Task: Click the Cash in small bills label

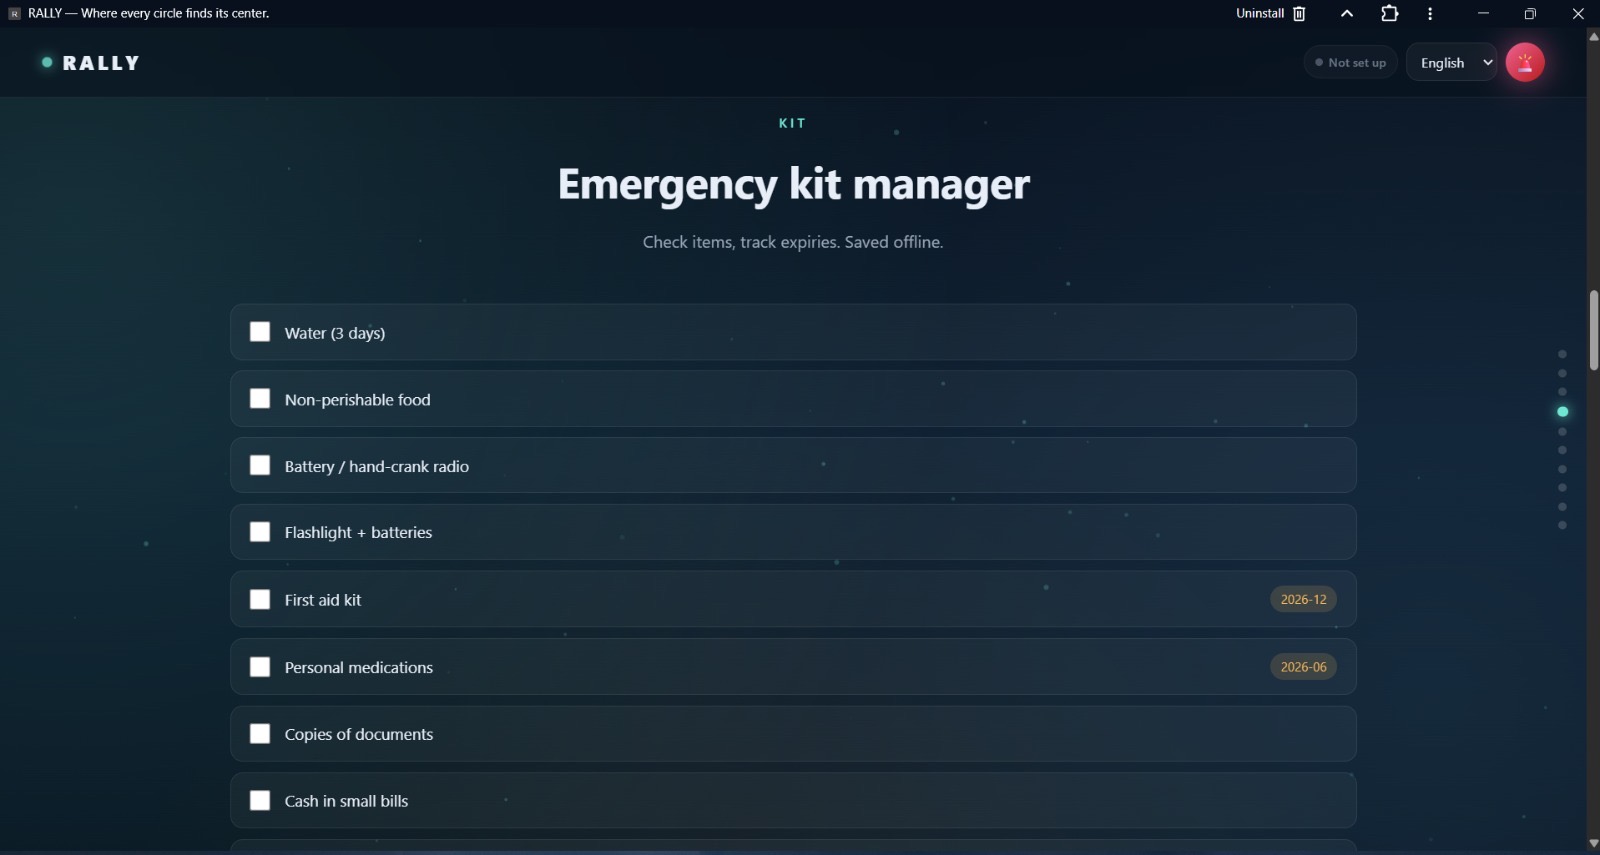Action: pyautogui.click(x=347, y=801)
